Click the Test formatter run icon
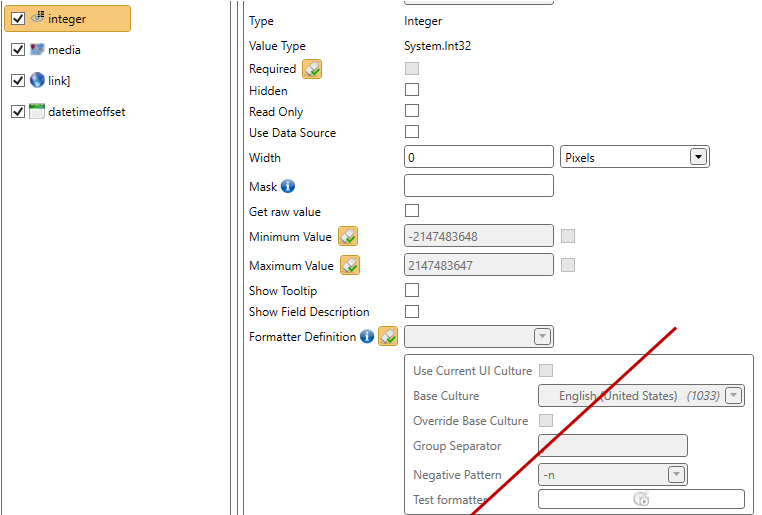This screenshot has height=515, width=762. 641,498
